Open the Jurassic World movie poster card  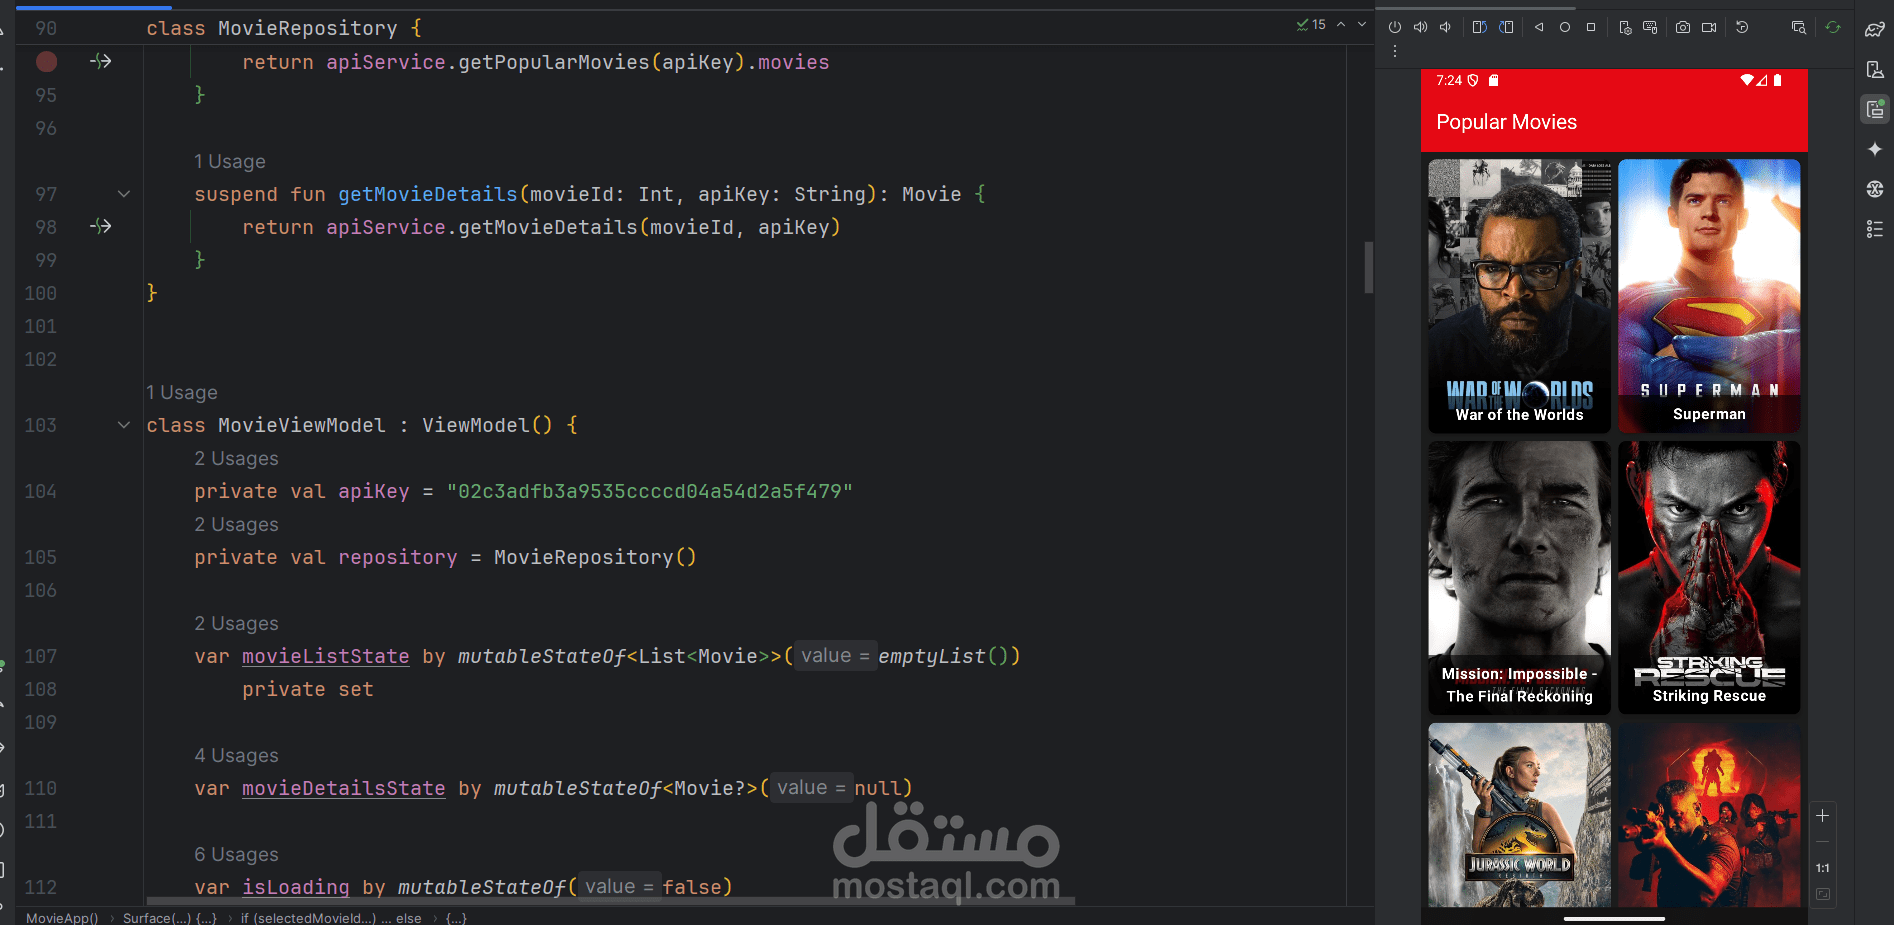[x=1519, y=815]
